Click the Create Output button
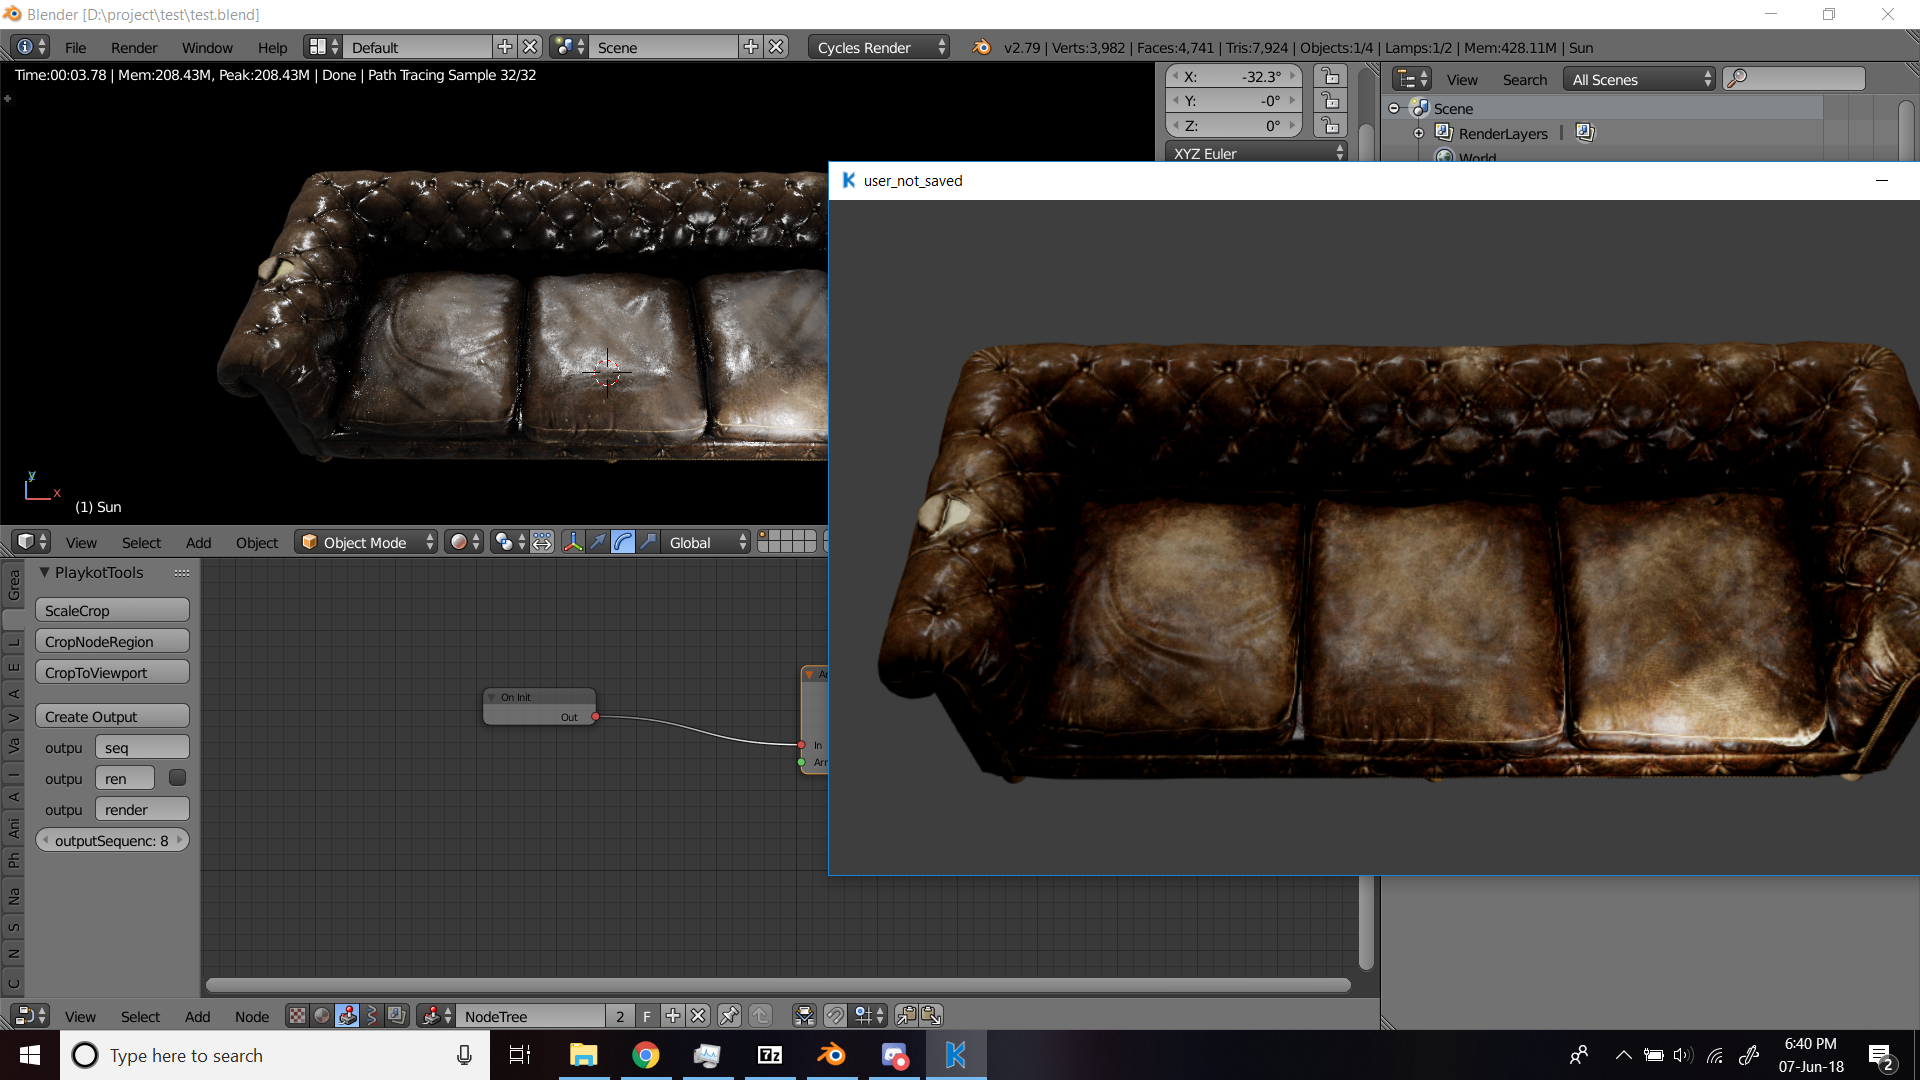The height and width of the screenshot is (1080, 1920). click(x=112, y=716)
